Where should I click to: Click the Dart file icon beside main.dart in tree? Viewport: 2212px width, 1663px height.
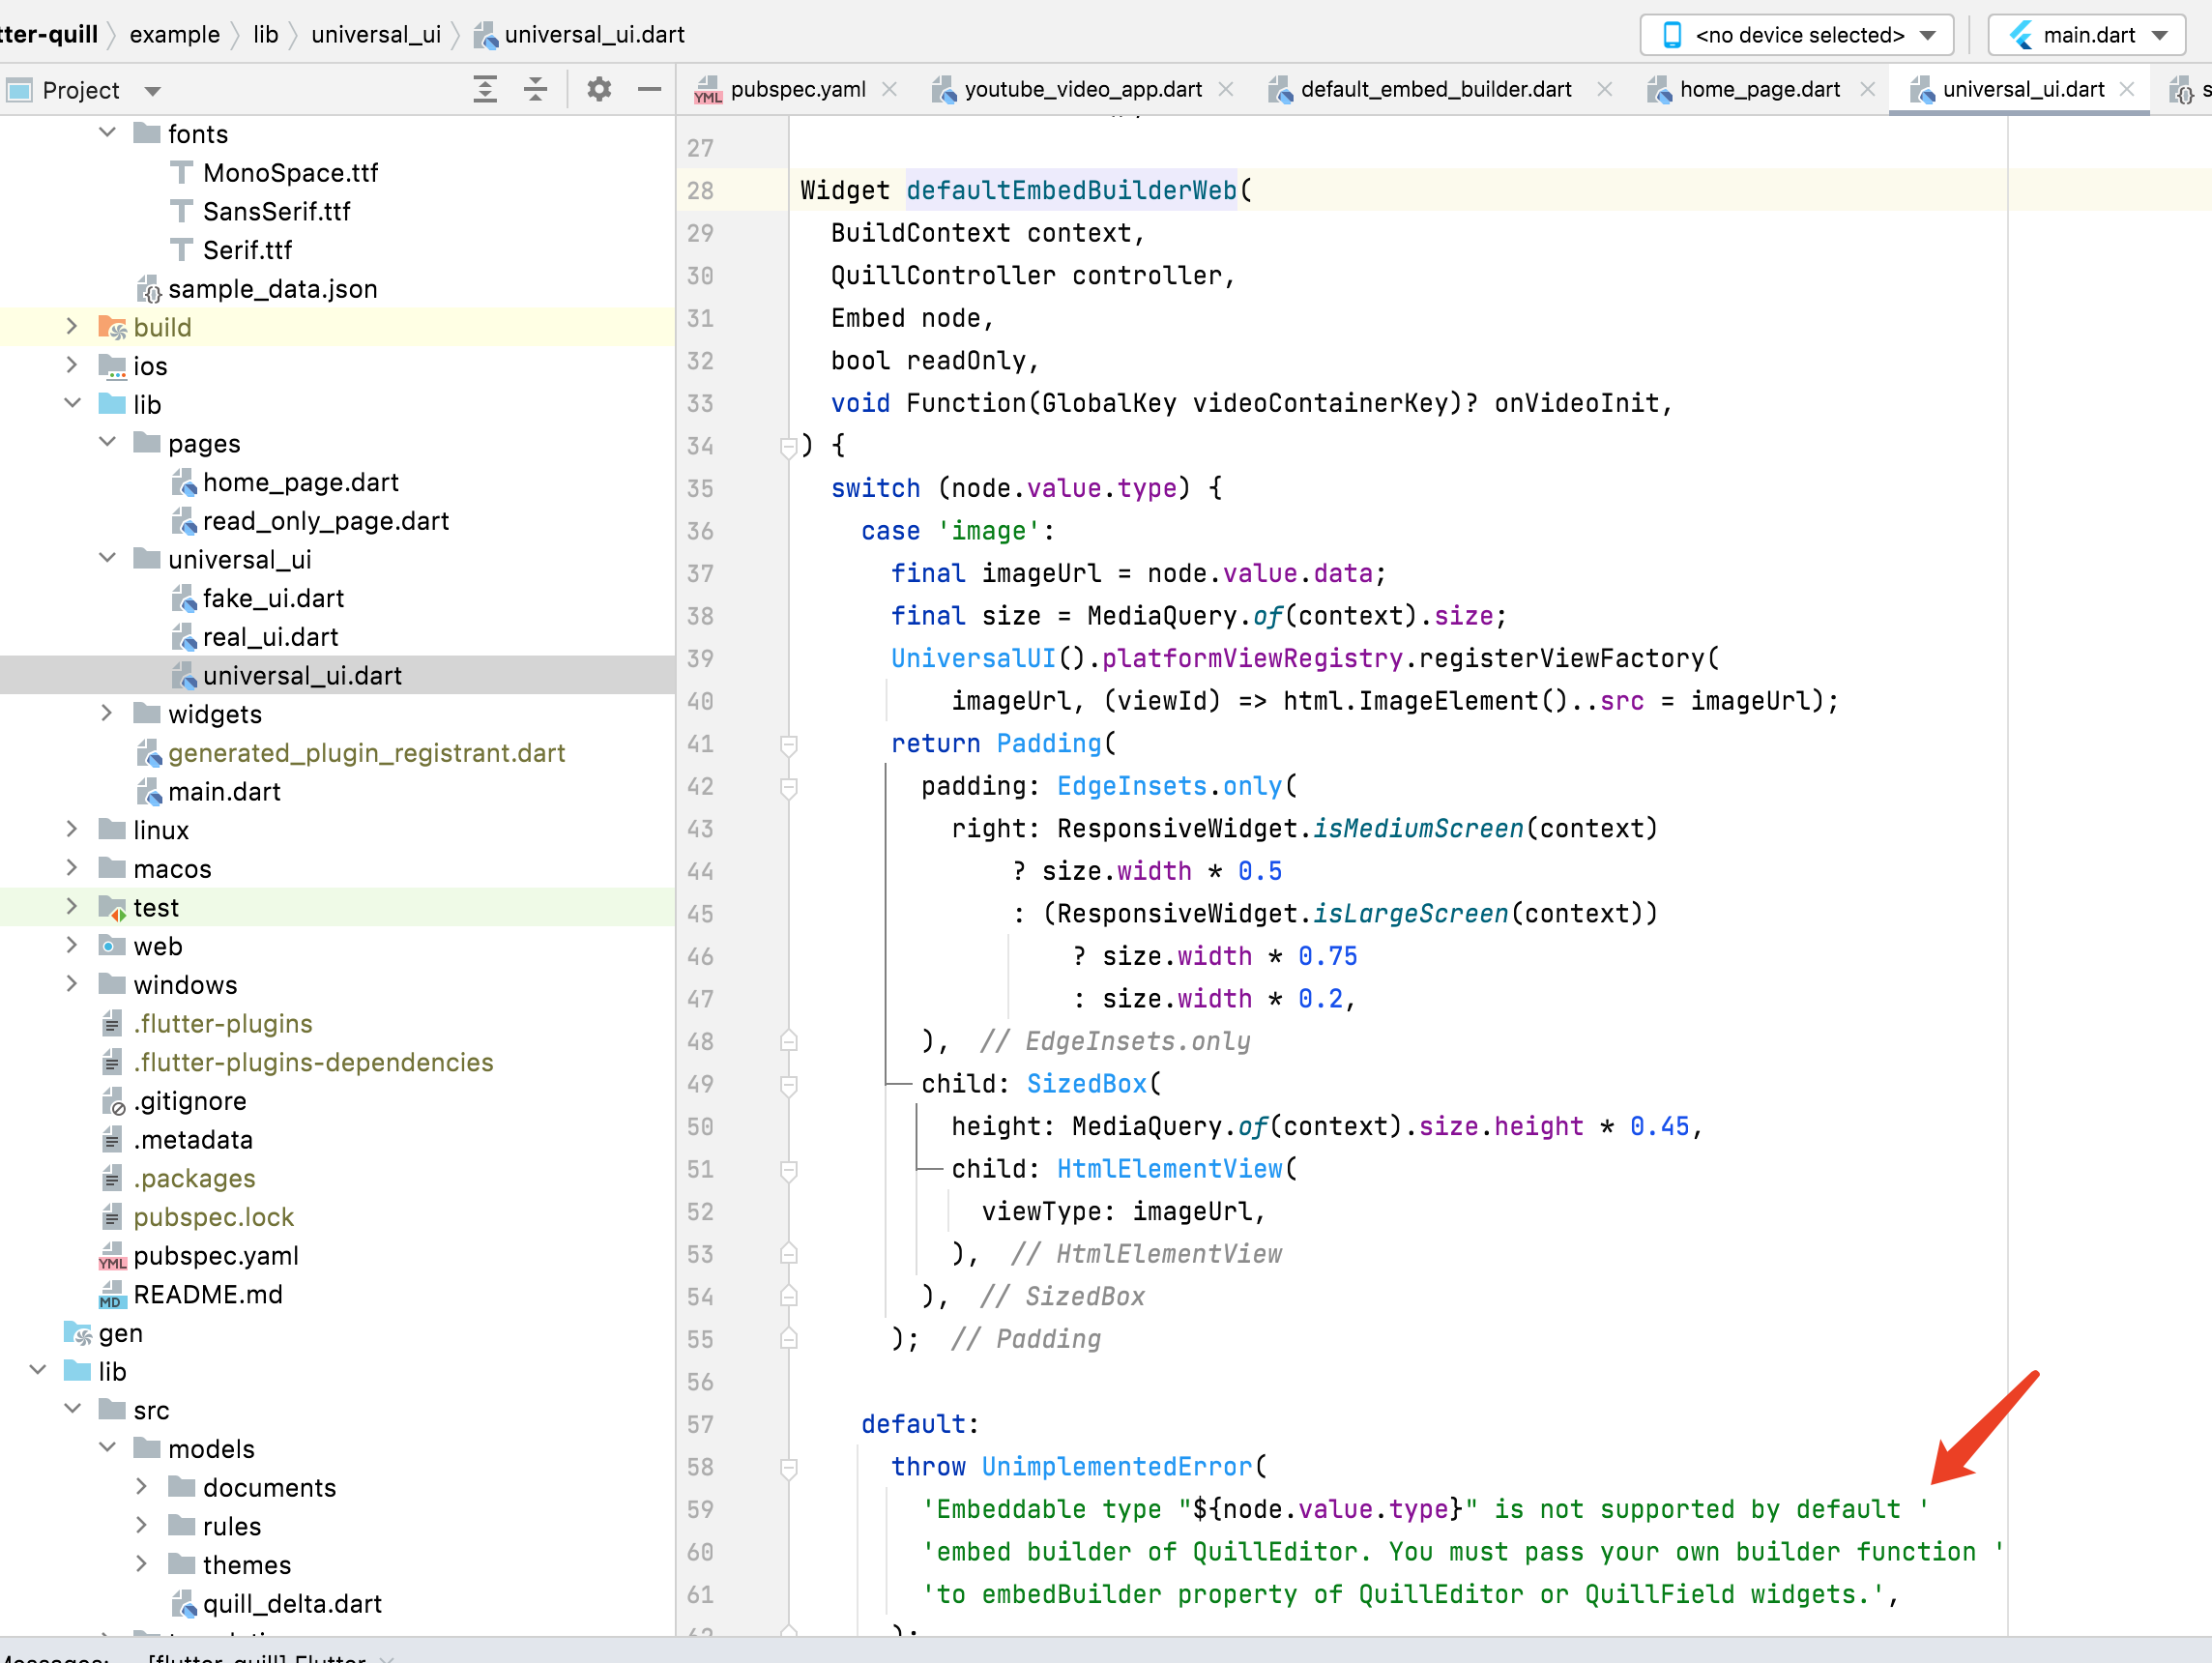click(x=149, y=791)
